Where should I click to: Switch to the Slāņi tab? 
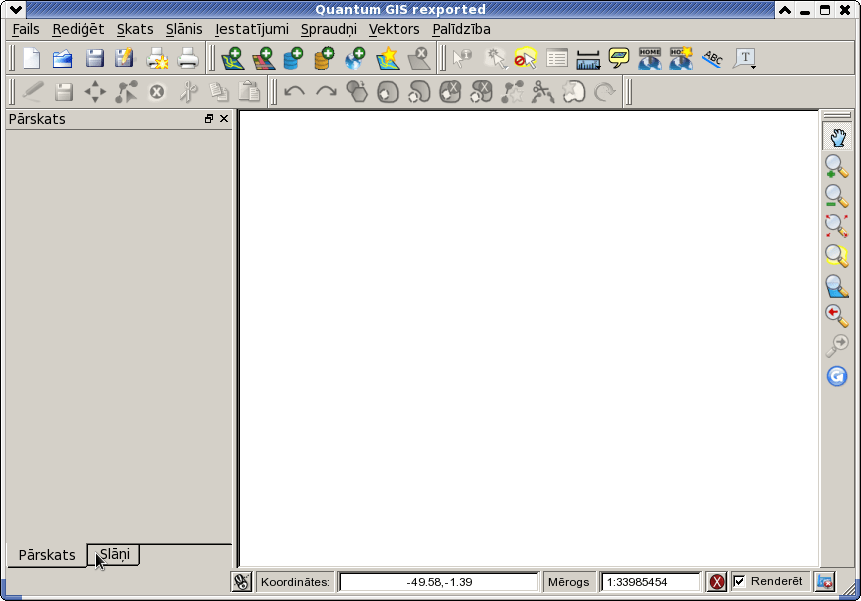pyautogui.click(x=114, y=554)
